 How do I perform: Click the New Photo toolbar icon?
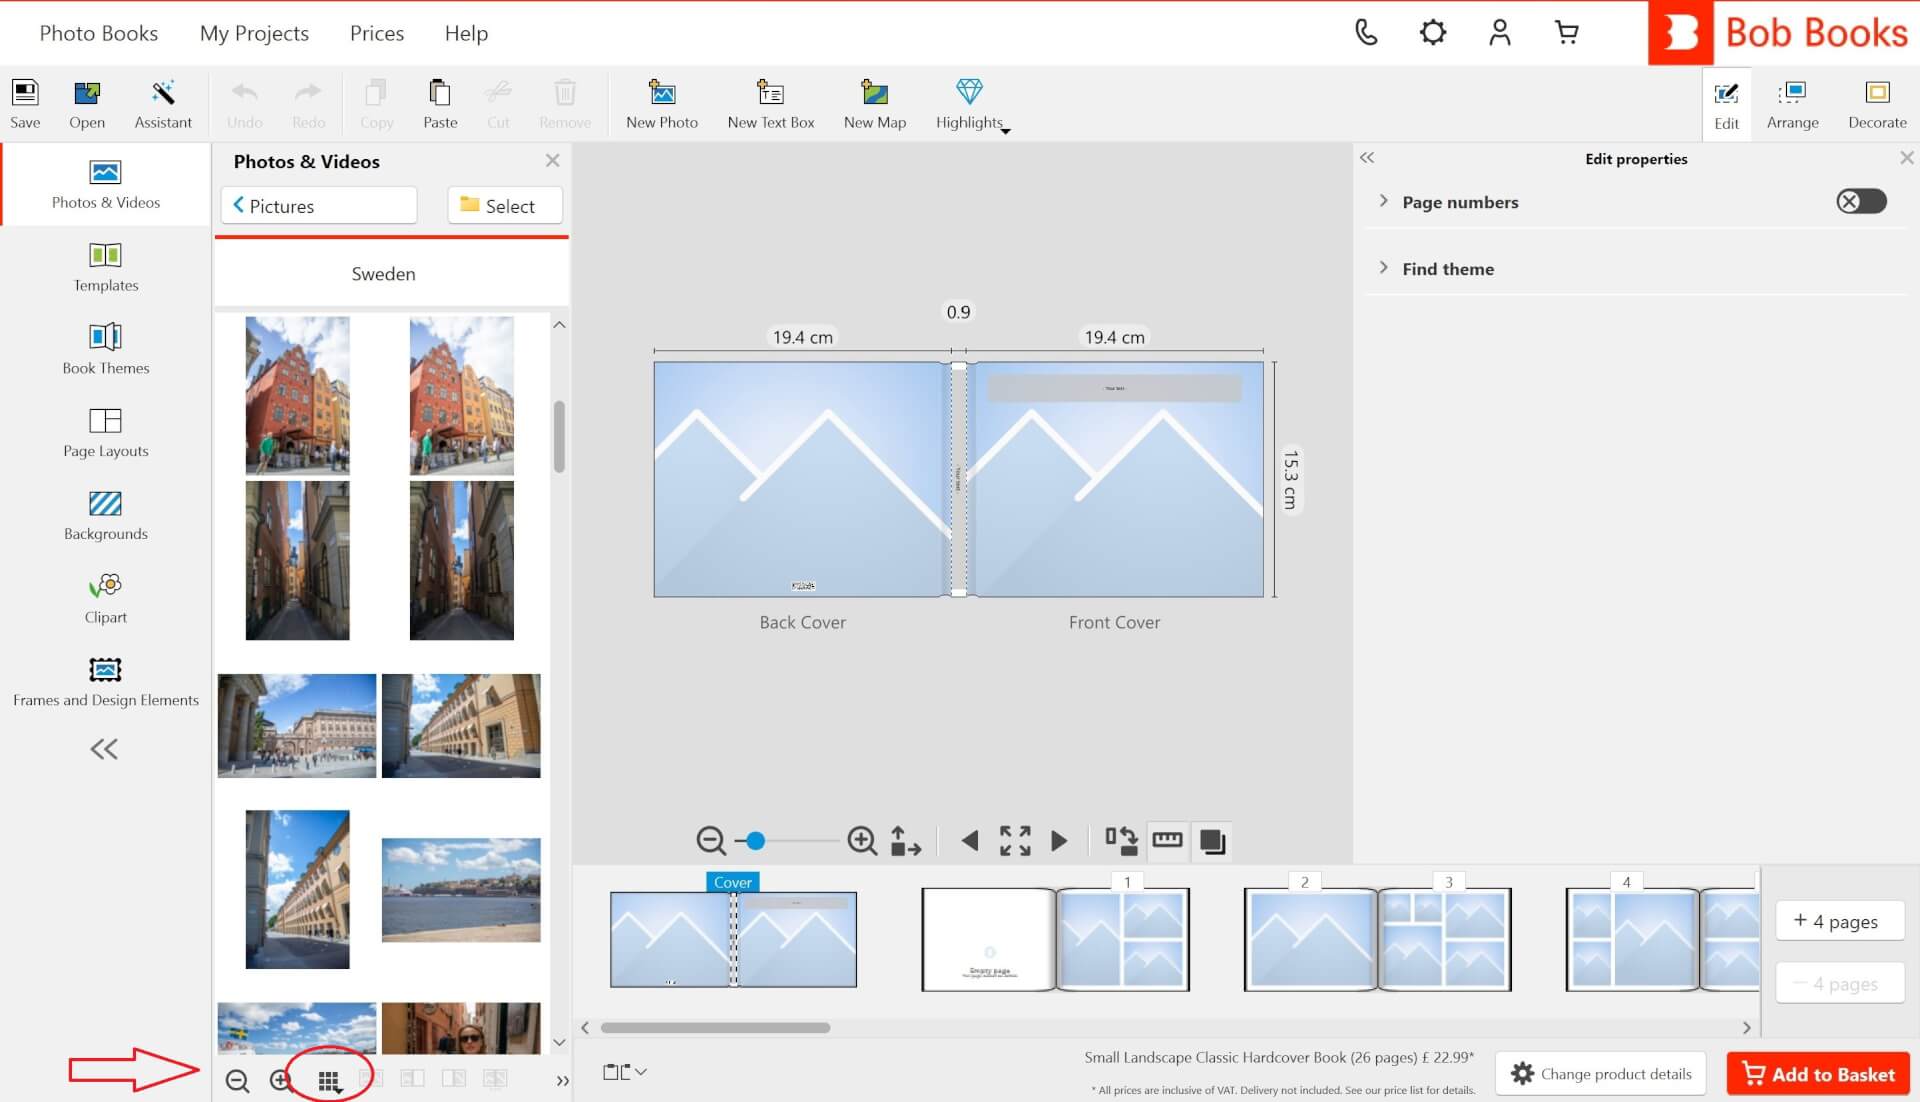click(661, 104)
